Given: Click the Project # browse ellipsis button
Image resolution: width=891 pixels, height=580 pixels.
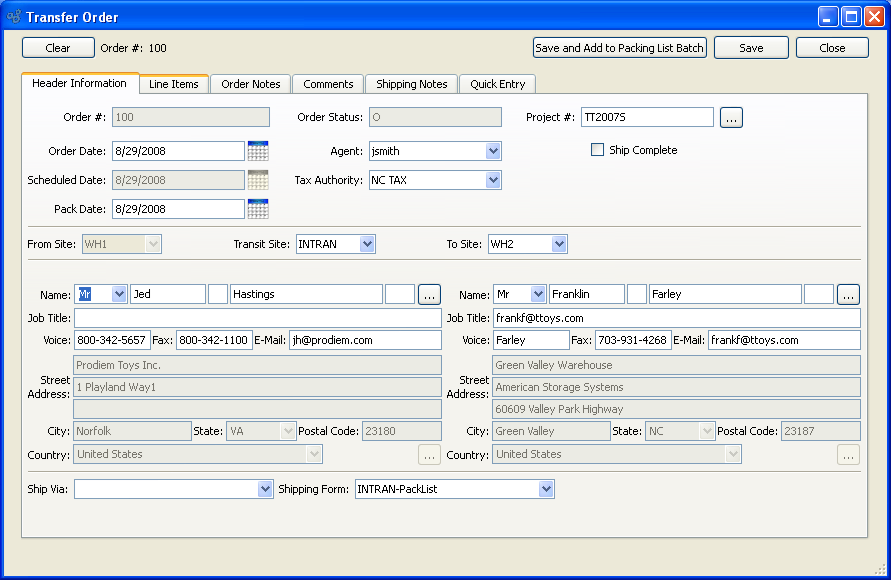Looking at the screenshot, I should [731, 118].
